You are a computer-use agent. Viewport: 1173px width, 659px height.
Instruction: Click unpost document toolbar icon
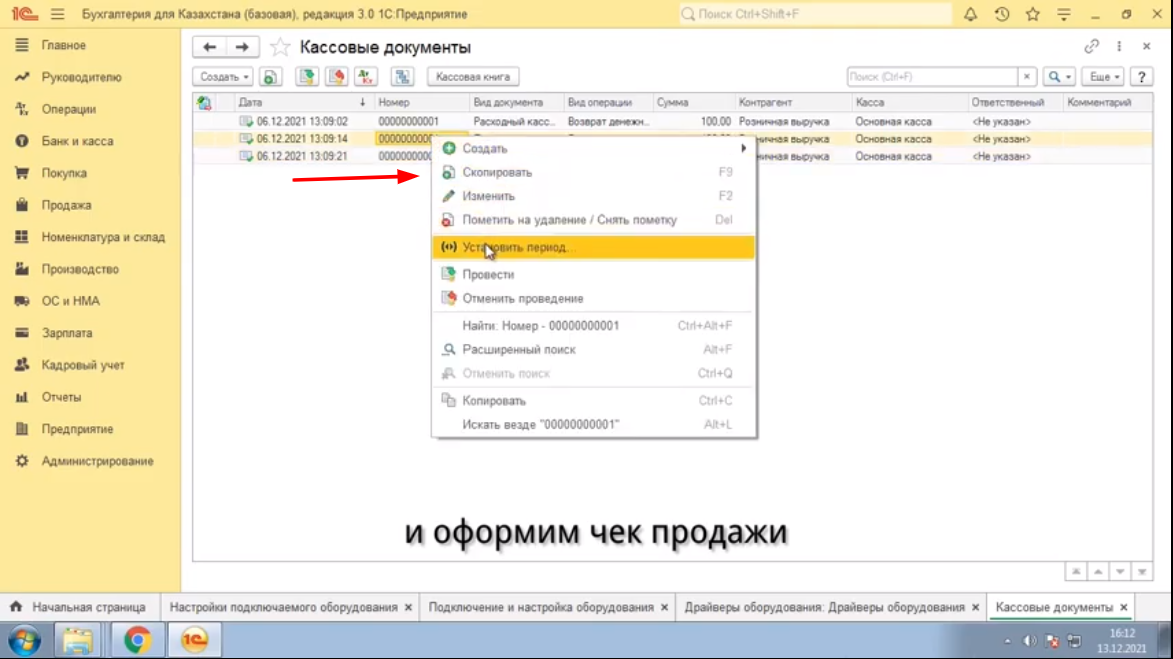point(336,77)
